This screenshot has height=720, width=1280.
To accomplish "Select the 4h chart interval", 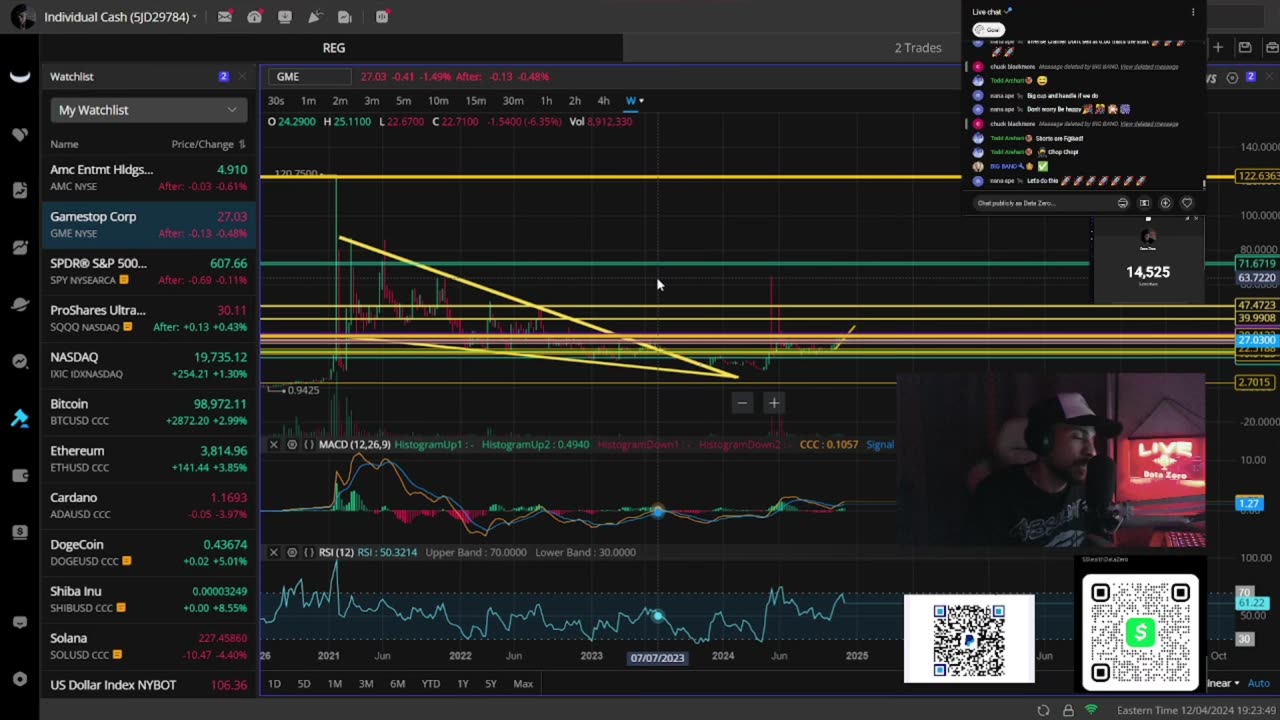I will [603, 100].
